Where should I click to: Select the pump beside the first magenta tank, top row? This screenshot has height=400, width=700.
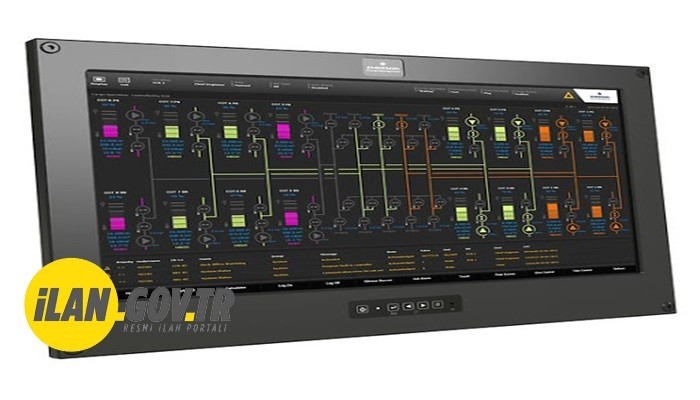coord(133,115)
